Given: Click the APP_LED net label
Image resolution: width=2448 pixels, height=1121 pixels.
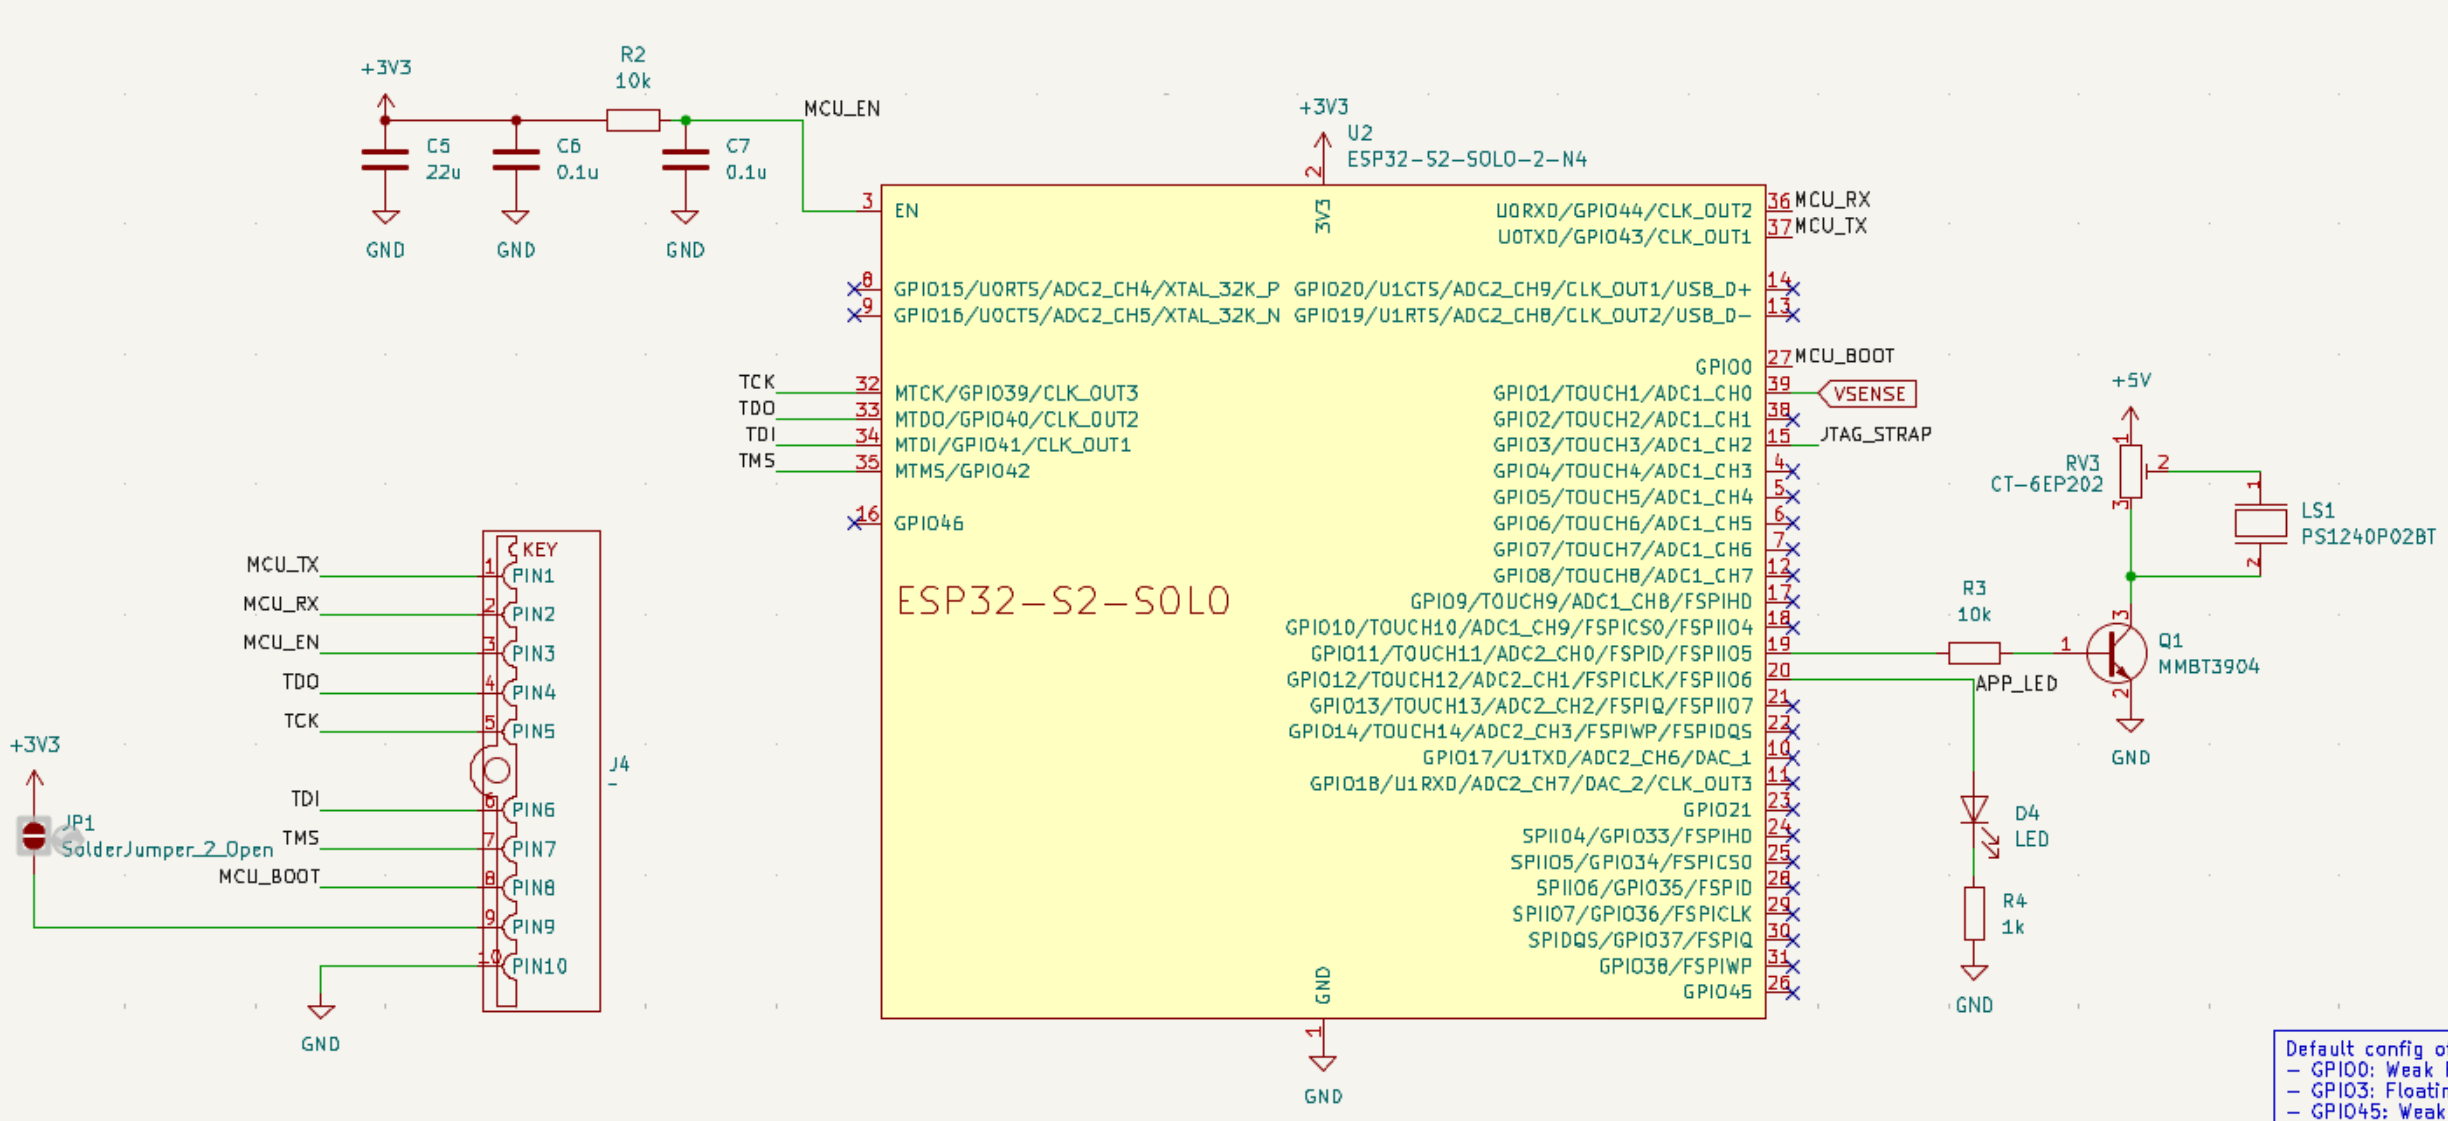Looking at the screenshot, I should (x=2016, y=684).
